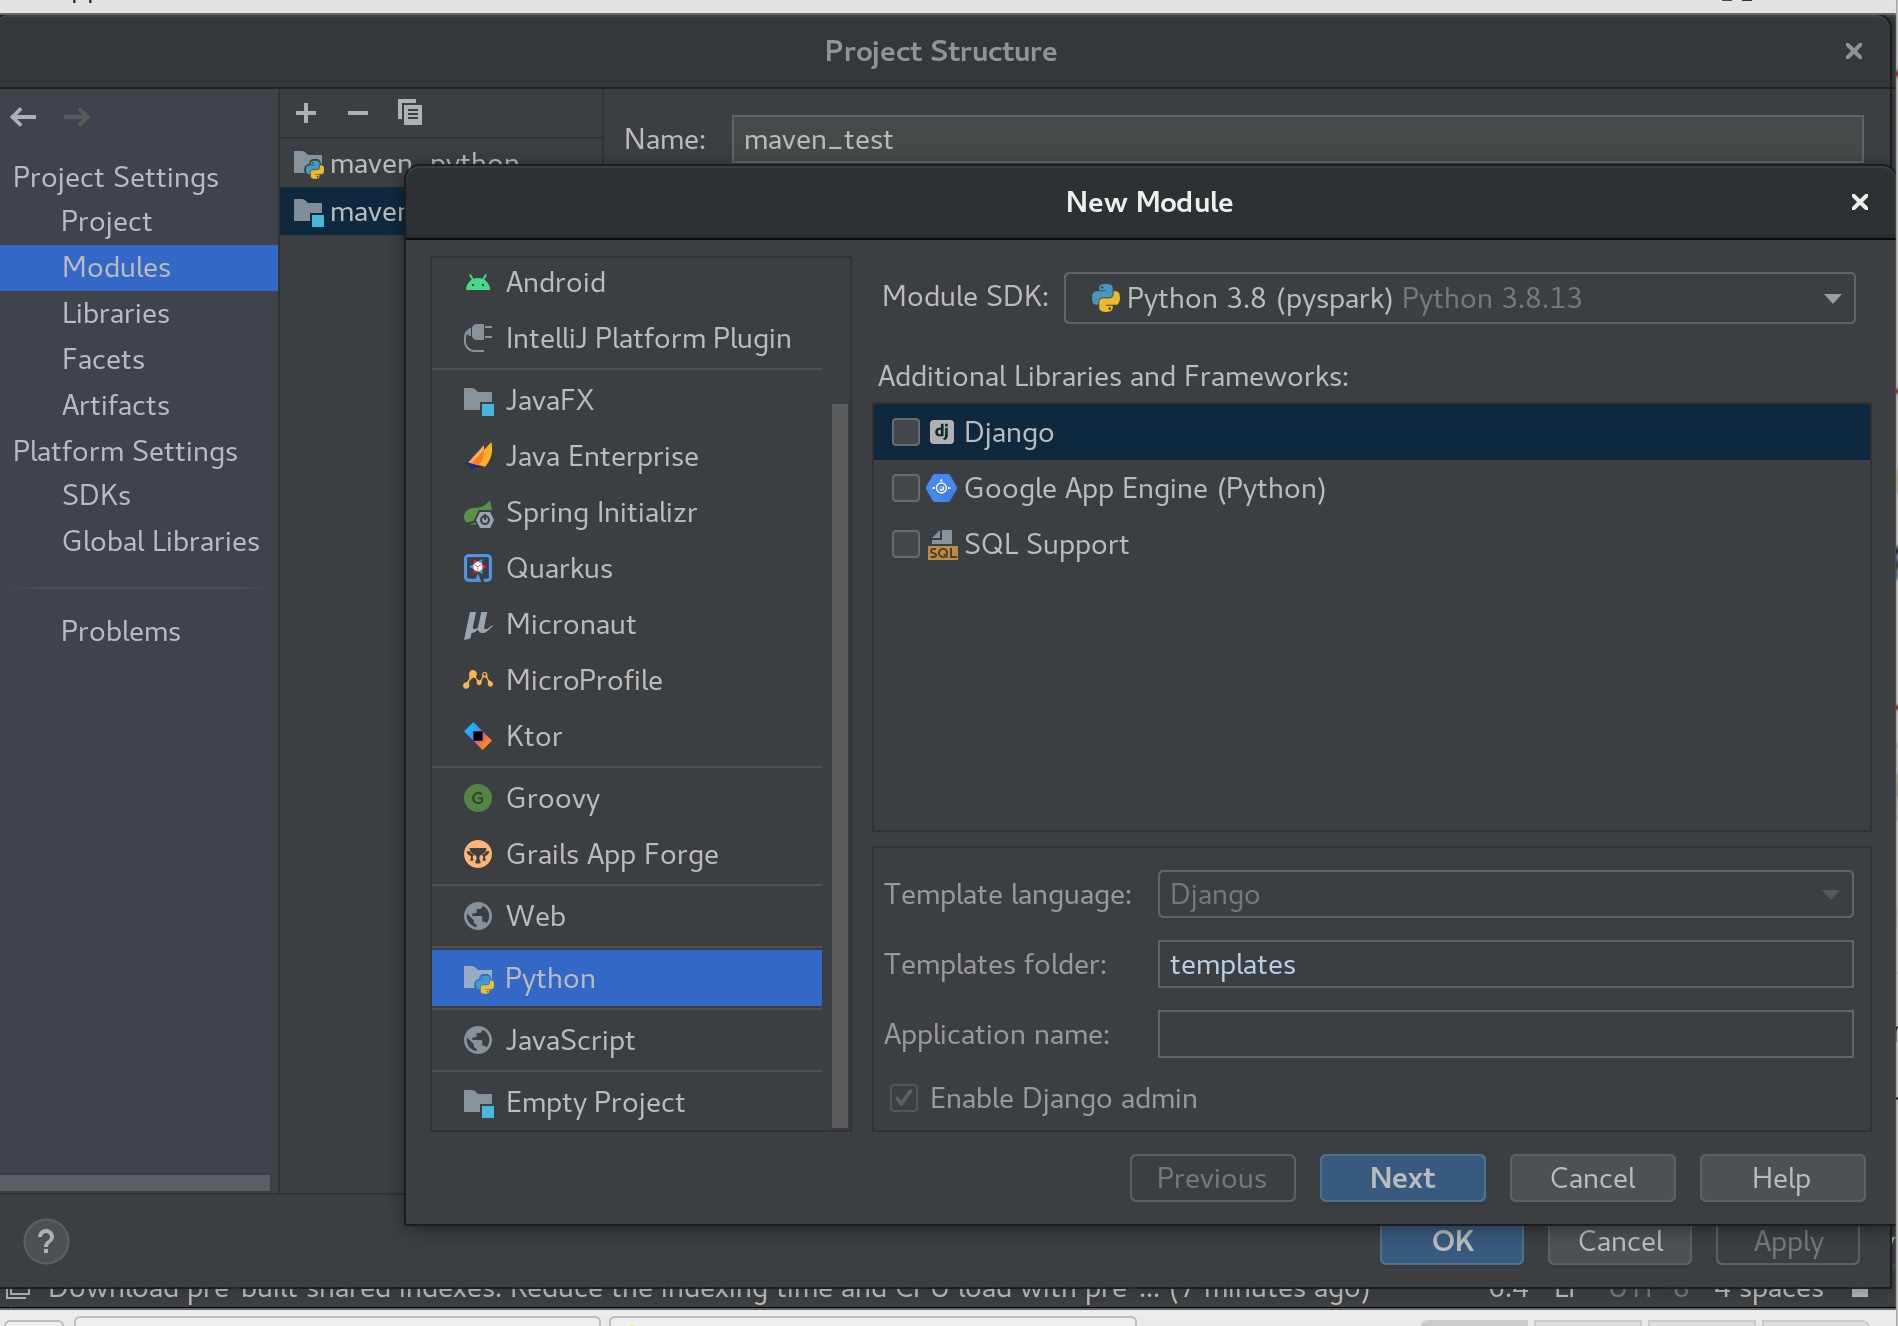
Task: Select Groovy module type
Action: (627, 799)
